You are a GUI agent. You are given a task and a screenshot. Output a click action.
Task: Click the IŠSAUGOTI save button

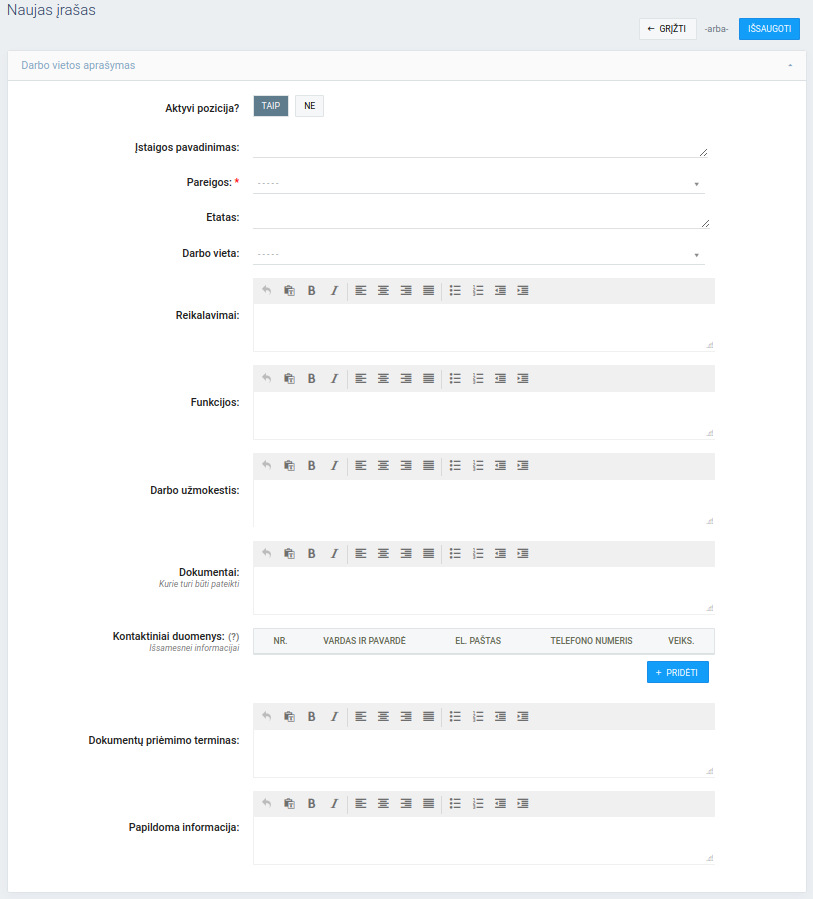769,29
